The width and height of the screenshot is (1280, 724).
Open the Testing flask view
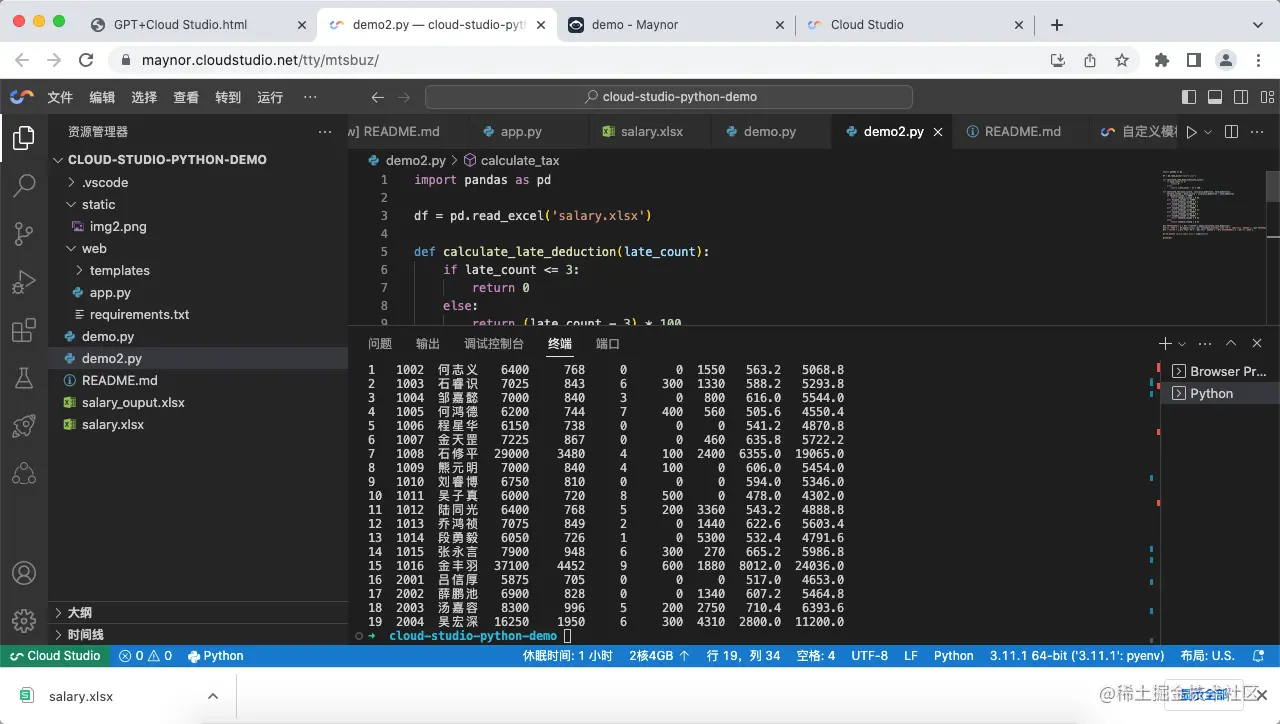point(24,378)
